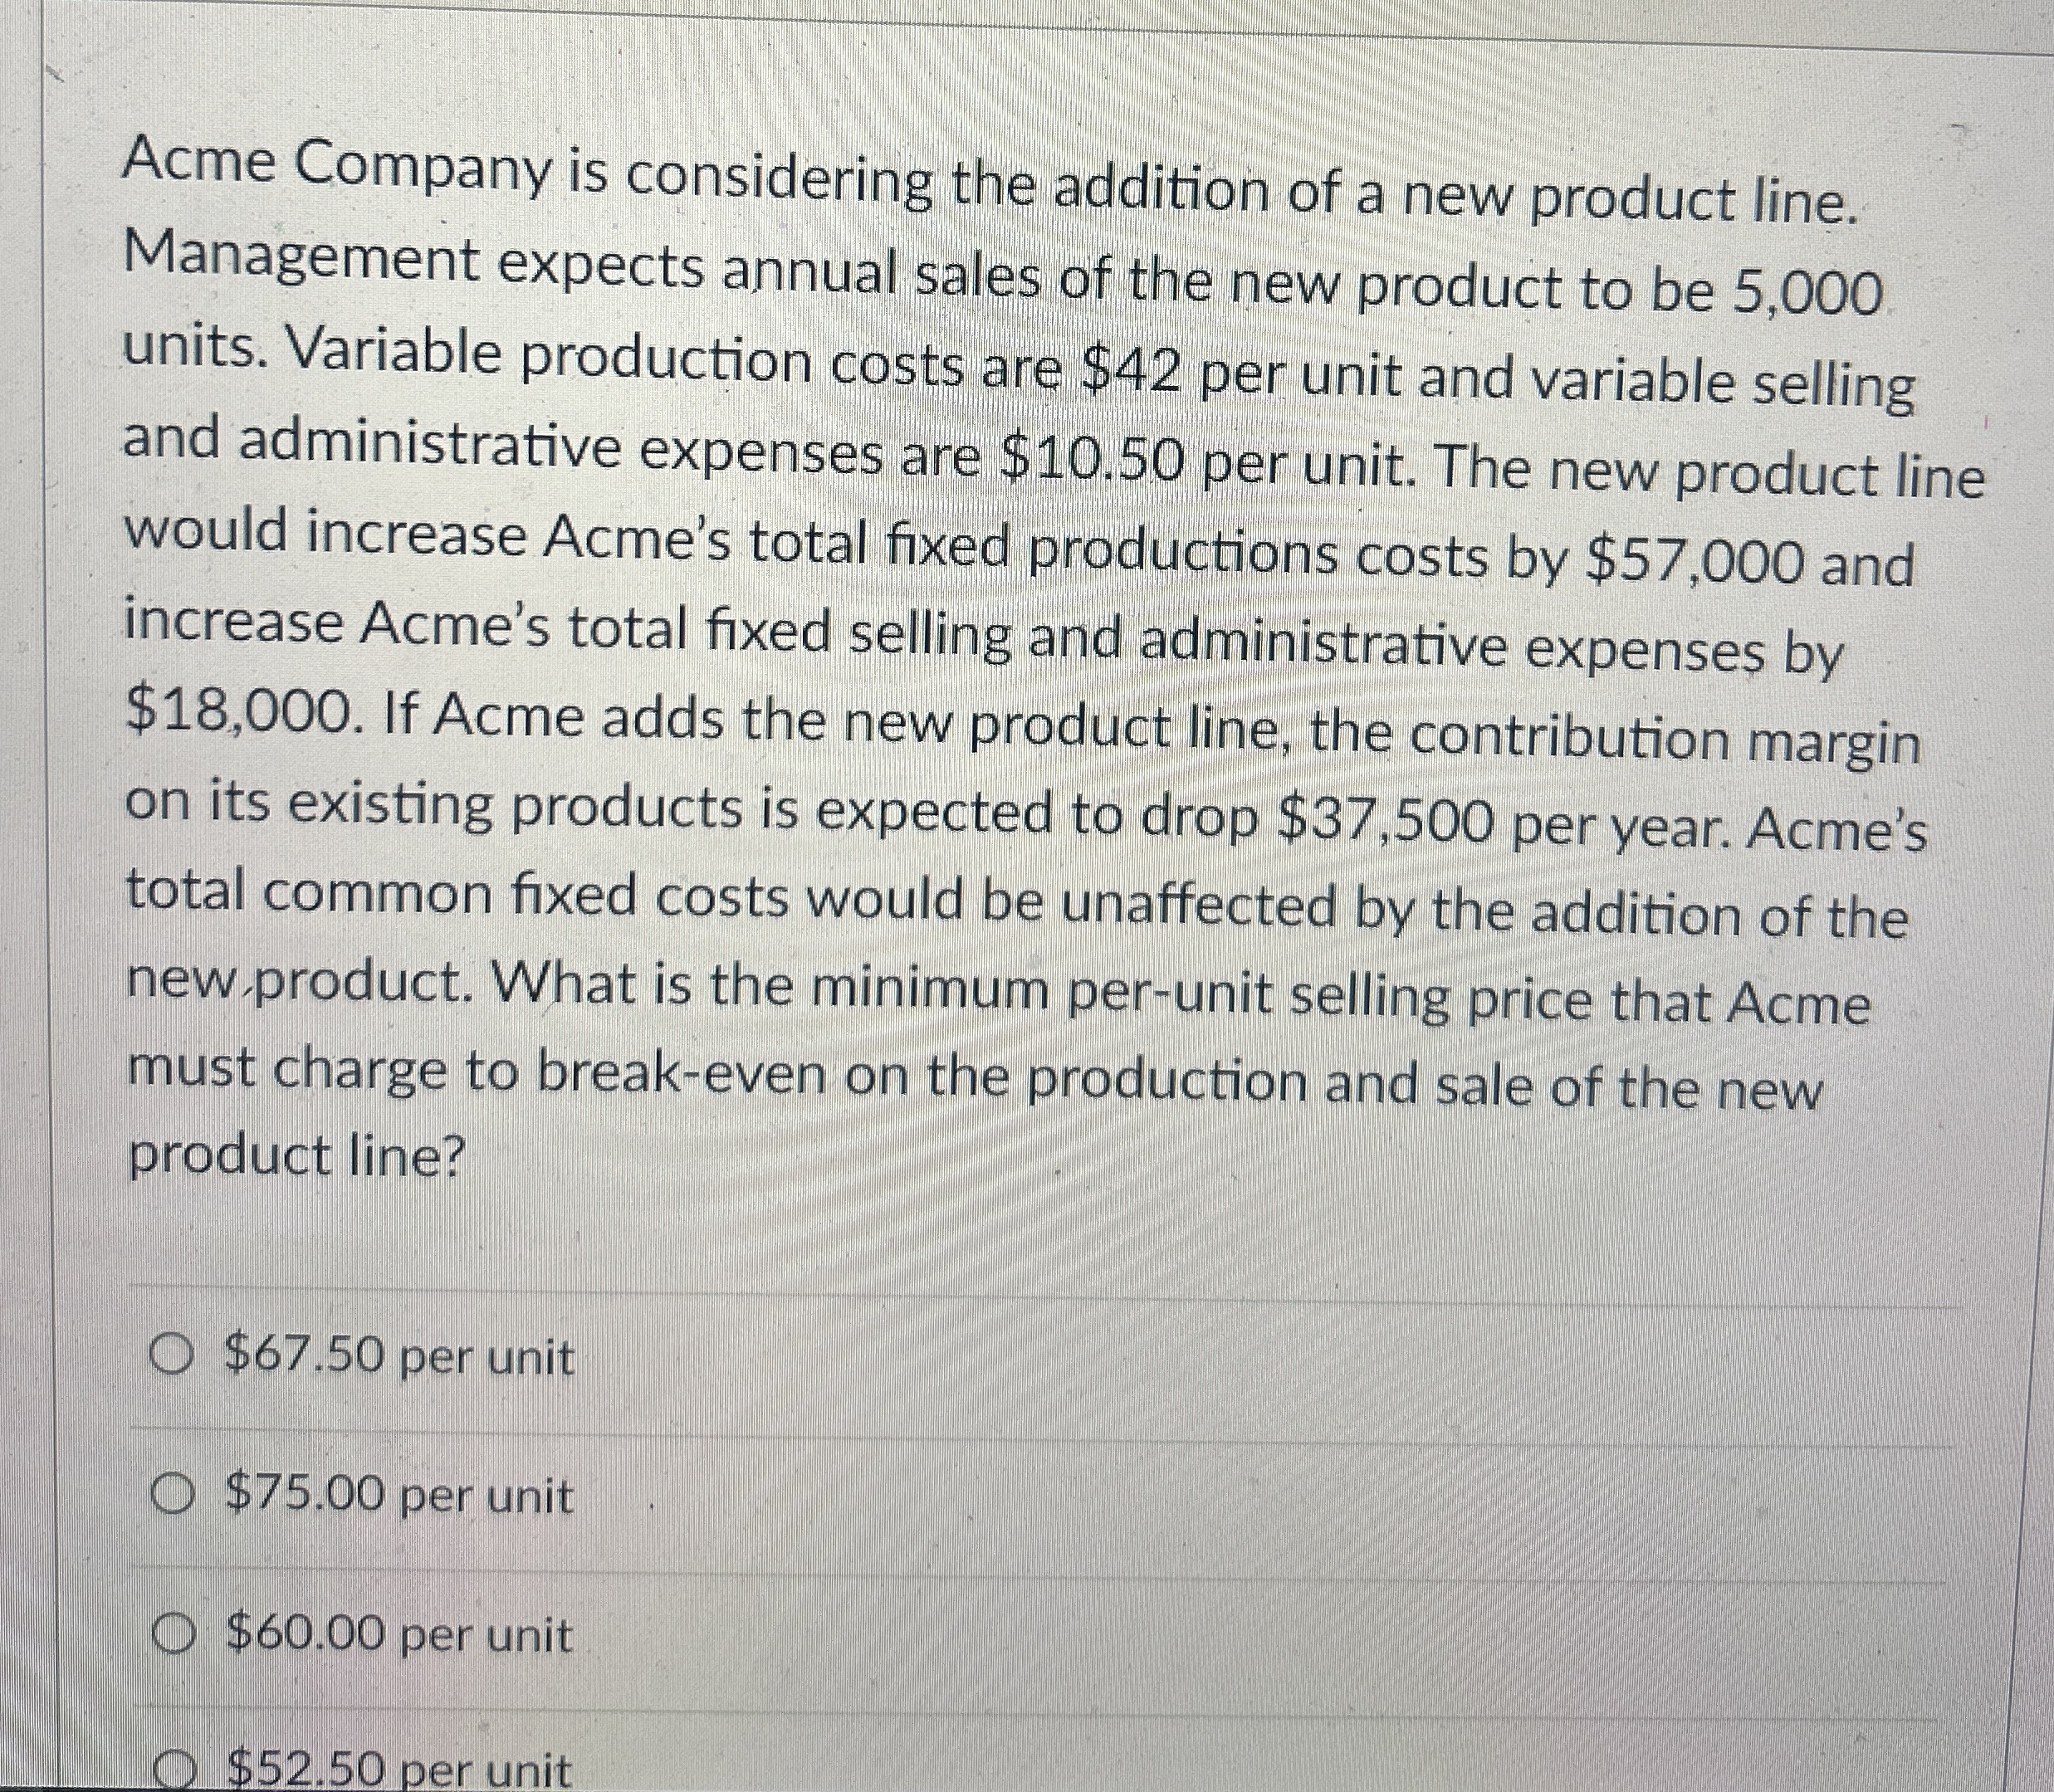Choose the $75.00 per unit radio button
2054x1792 pixels.
(x=174, y=1496)
